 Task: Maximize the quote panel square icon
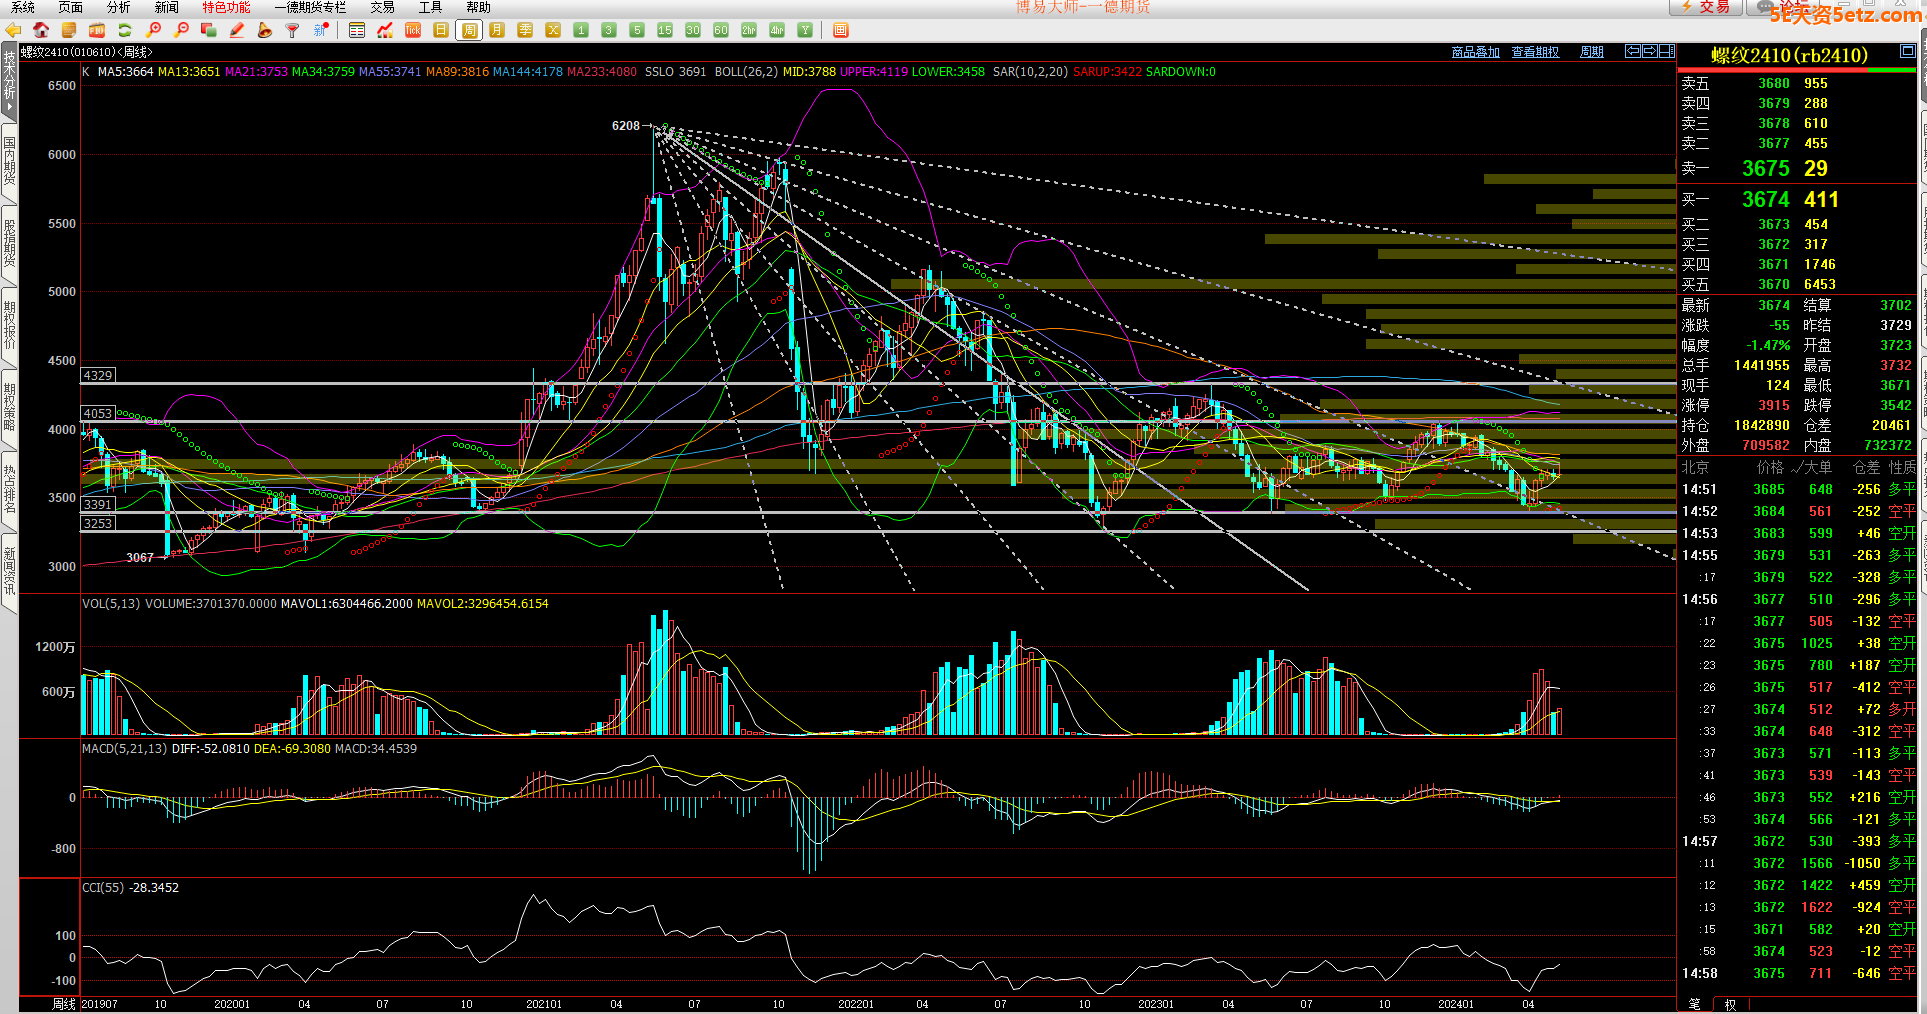pyautogui.click(x=1907, y=51)
